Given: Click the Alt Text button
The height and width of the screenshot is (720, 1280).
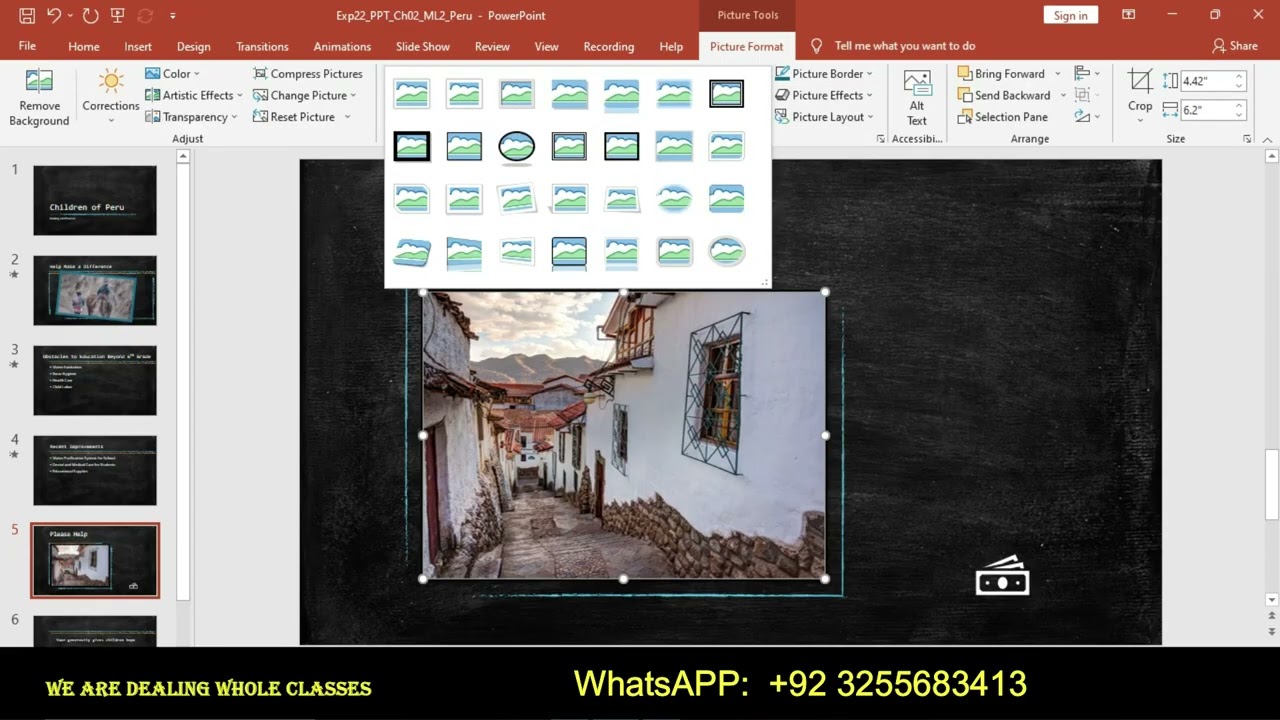Looking at the screenshot, I should pos(917,98).
